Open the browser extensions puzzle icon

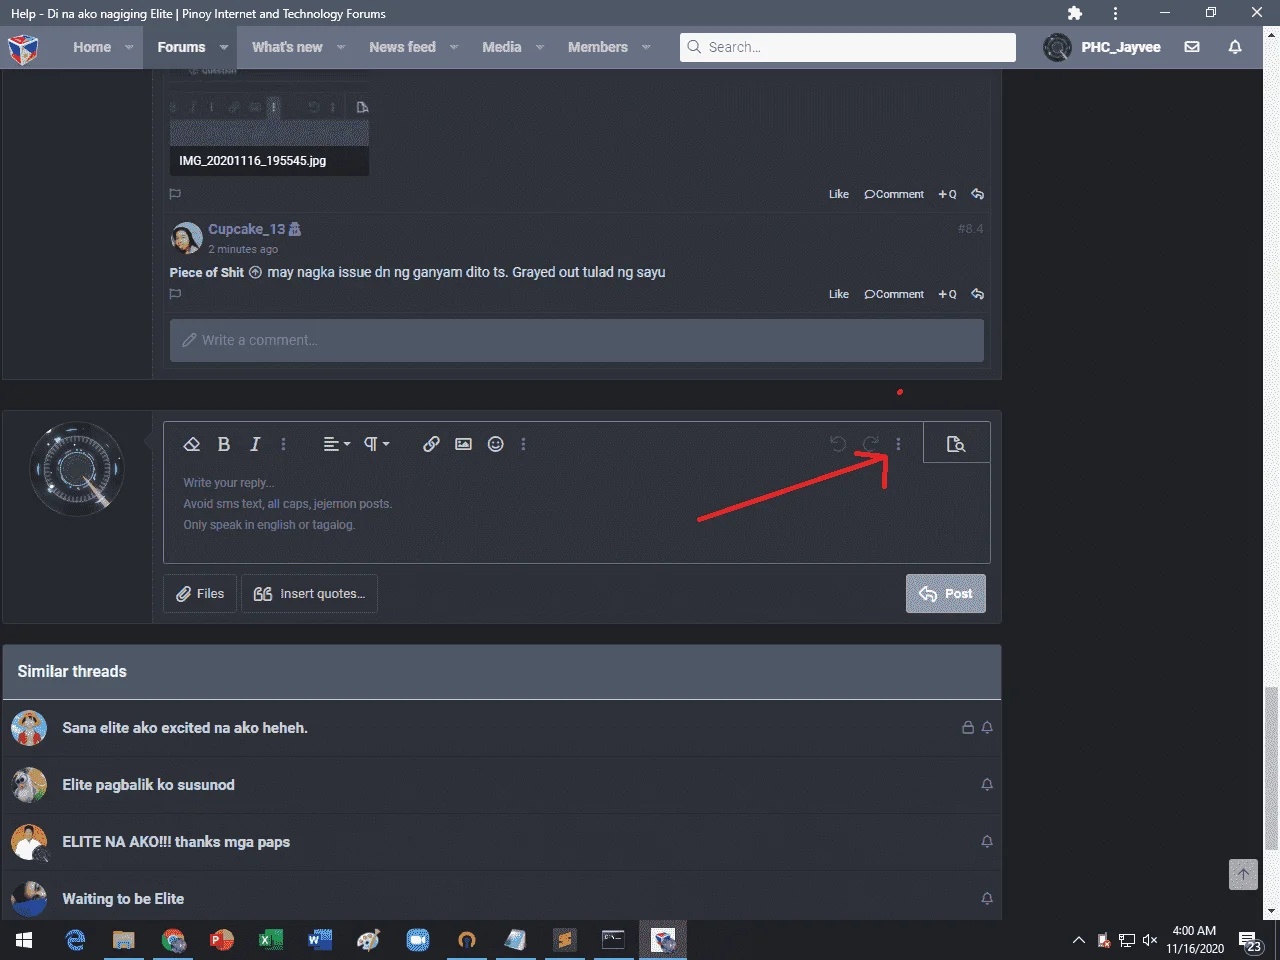point(1075,13)
